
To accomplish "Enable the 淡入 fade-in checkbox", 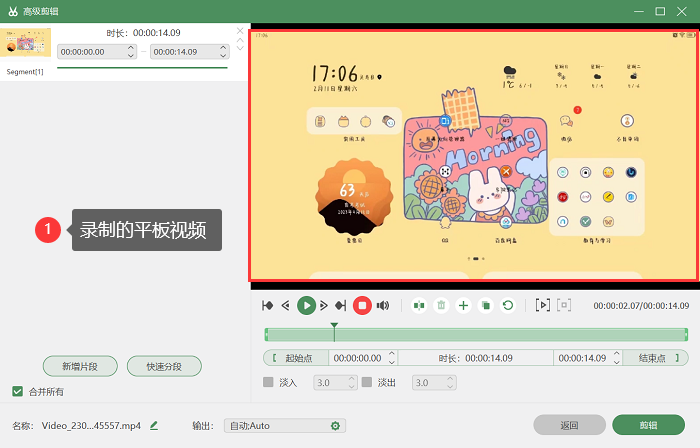I will click(268, 382).
